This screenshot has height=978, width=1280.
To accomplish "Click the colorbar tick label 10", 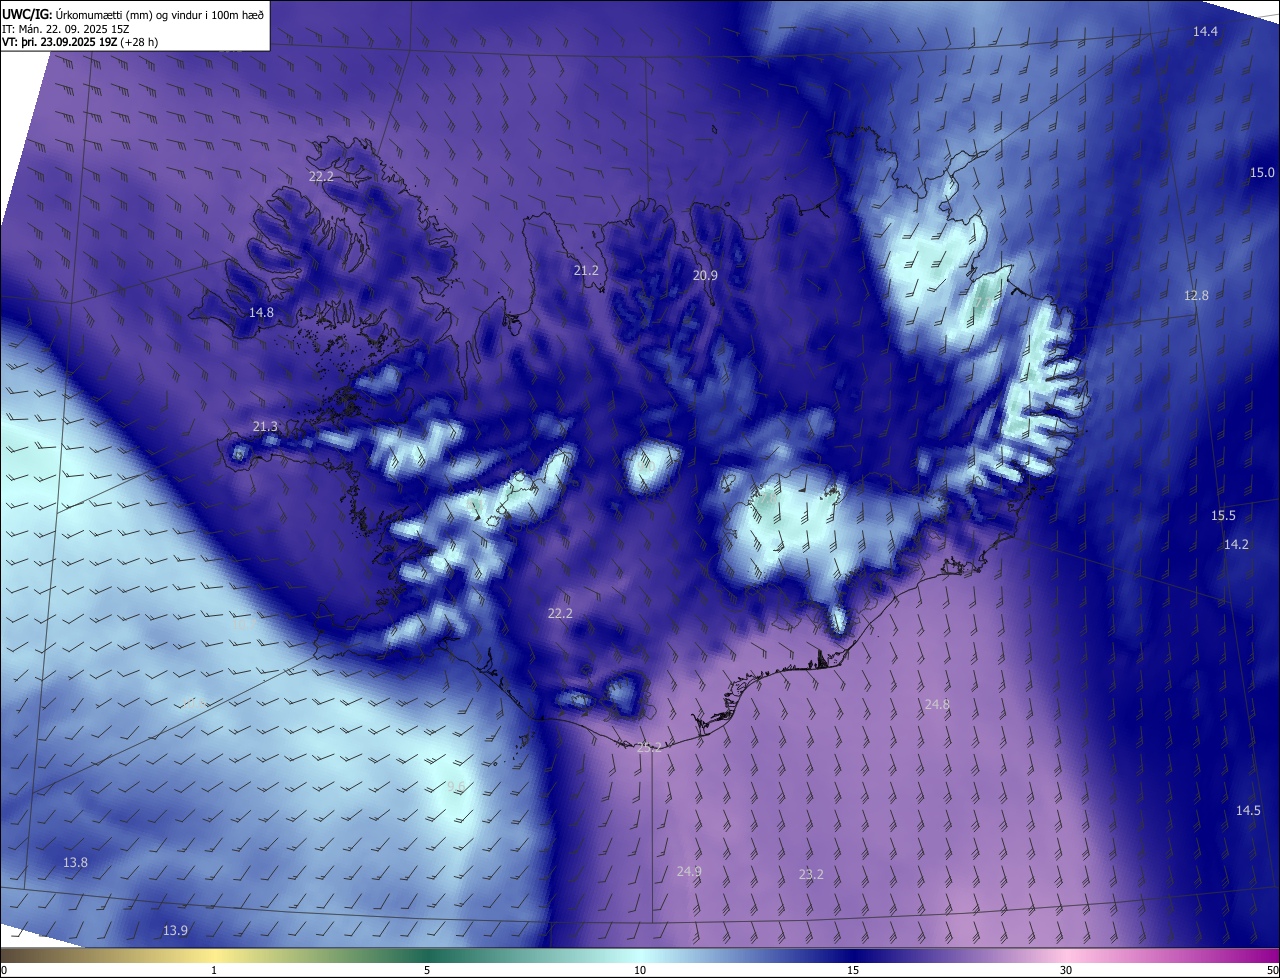I will tap(640, 971).
